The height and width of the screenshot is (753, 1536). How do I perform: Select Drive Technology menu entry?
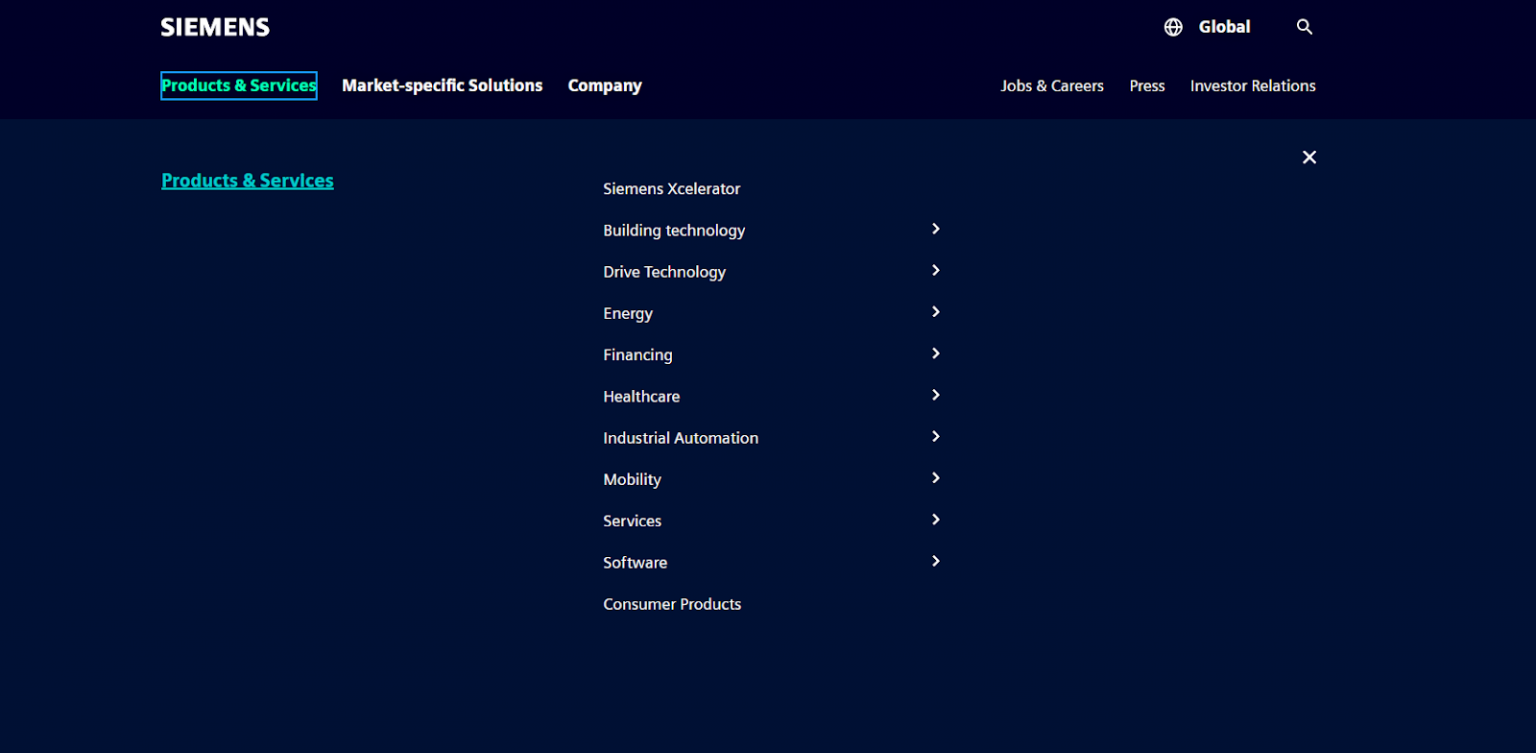pos(664,272)
